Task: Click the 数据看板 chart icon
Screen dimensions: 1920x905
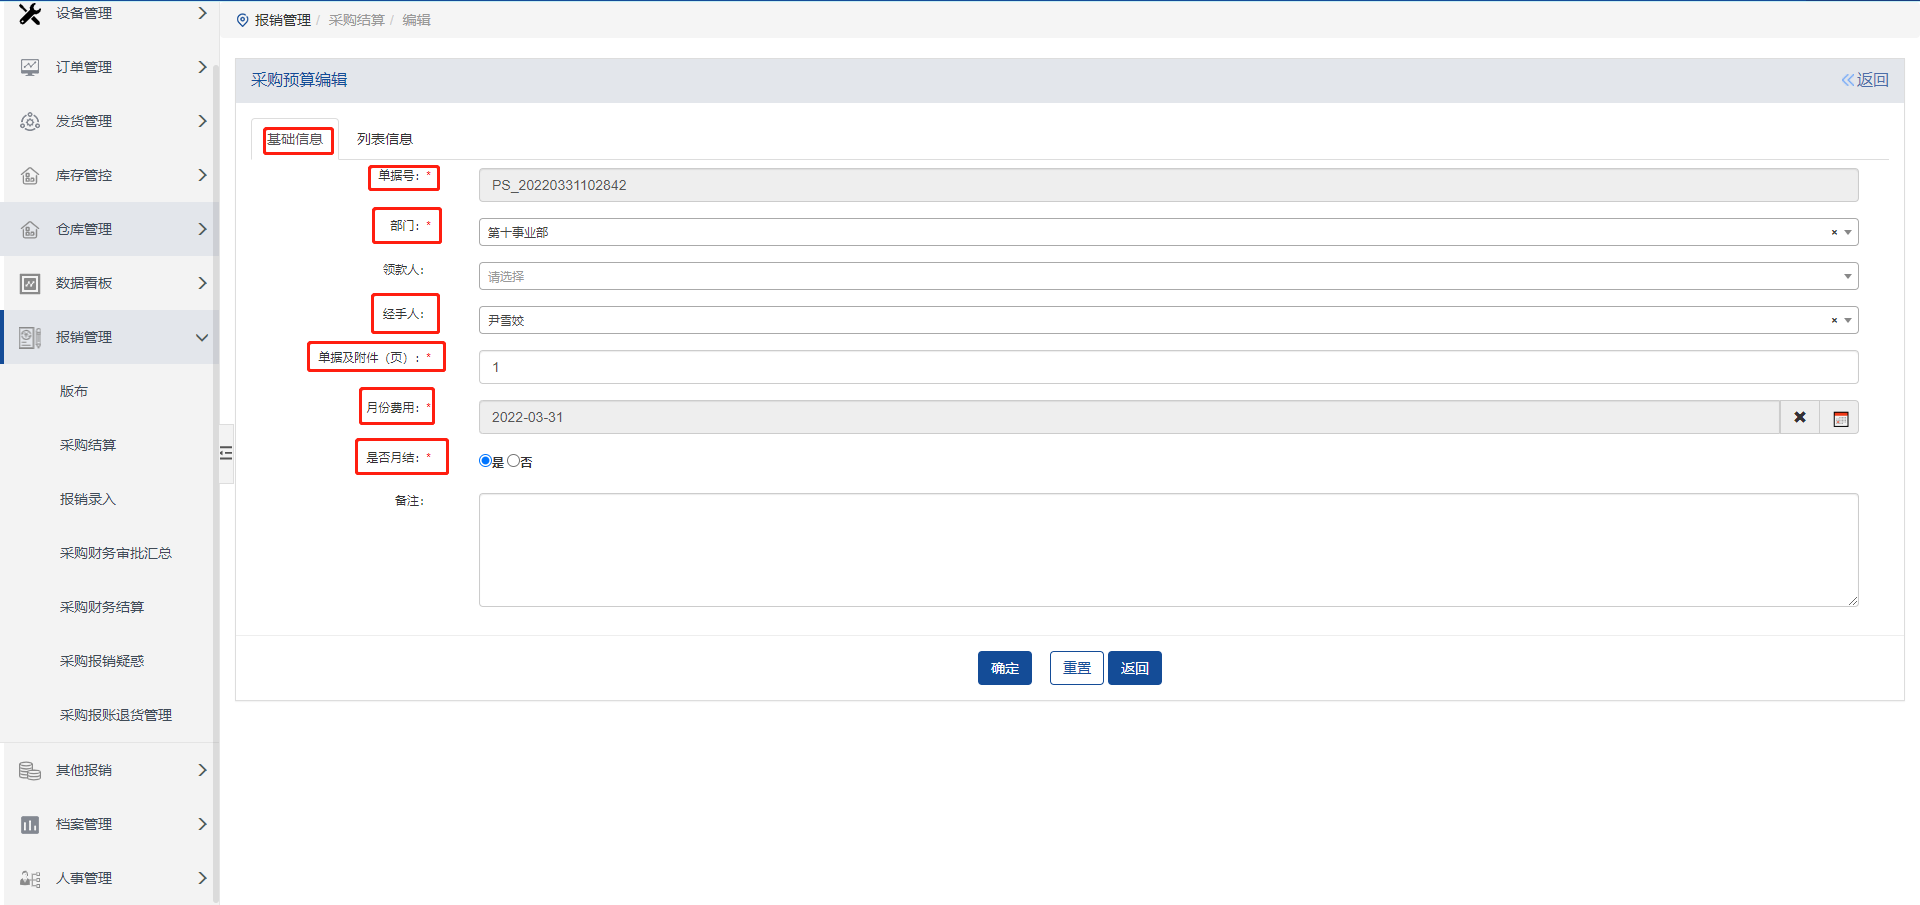Action: click(30, 283)
